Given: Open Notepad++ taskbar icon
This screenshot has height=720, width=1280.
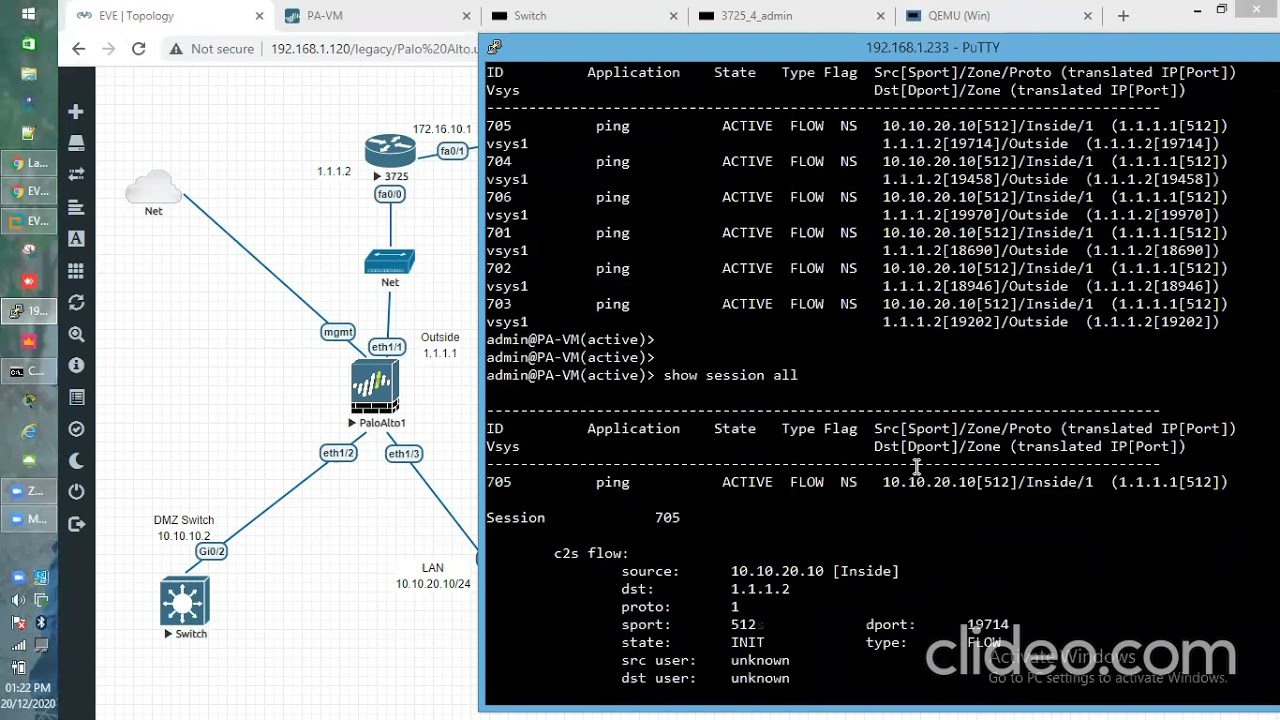Looking at the screenshot, I should click(29, 132).
